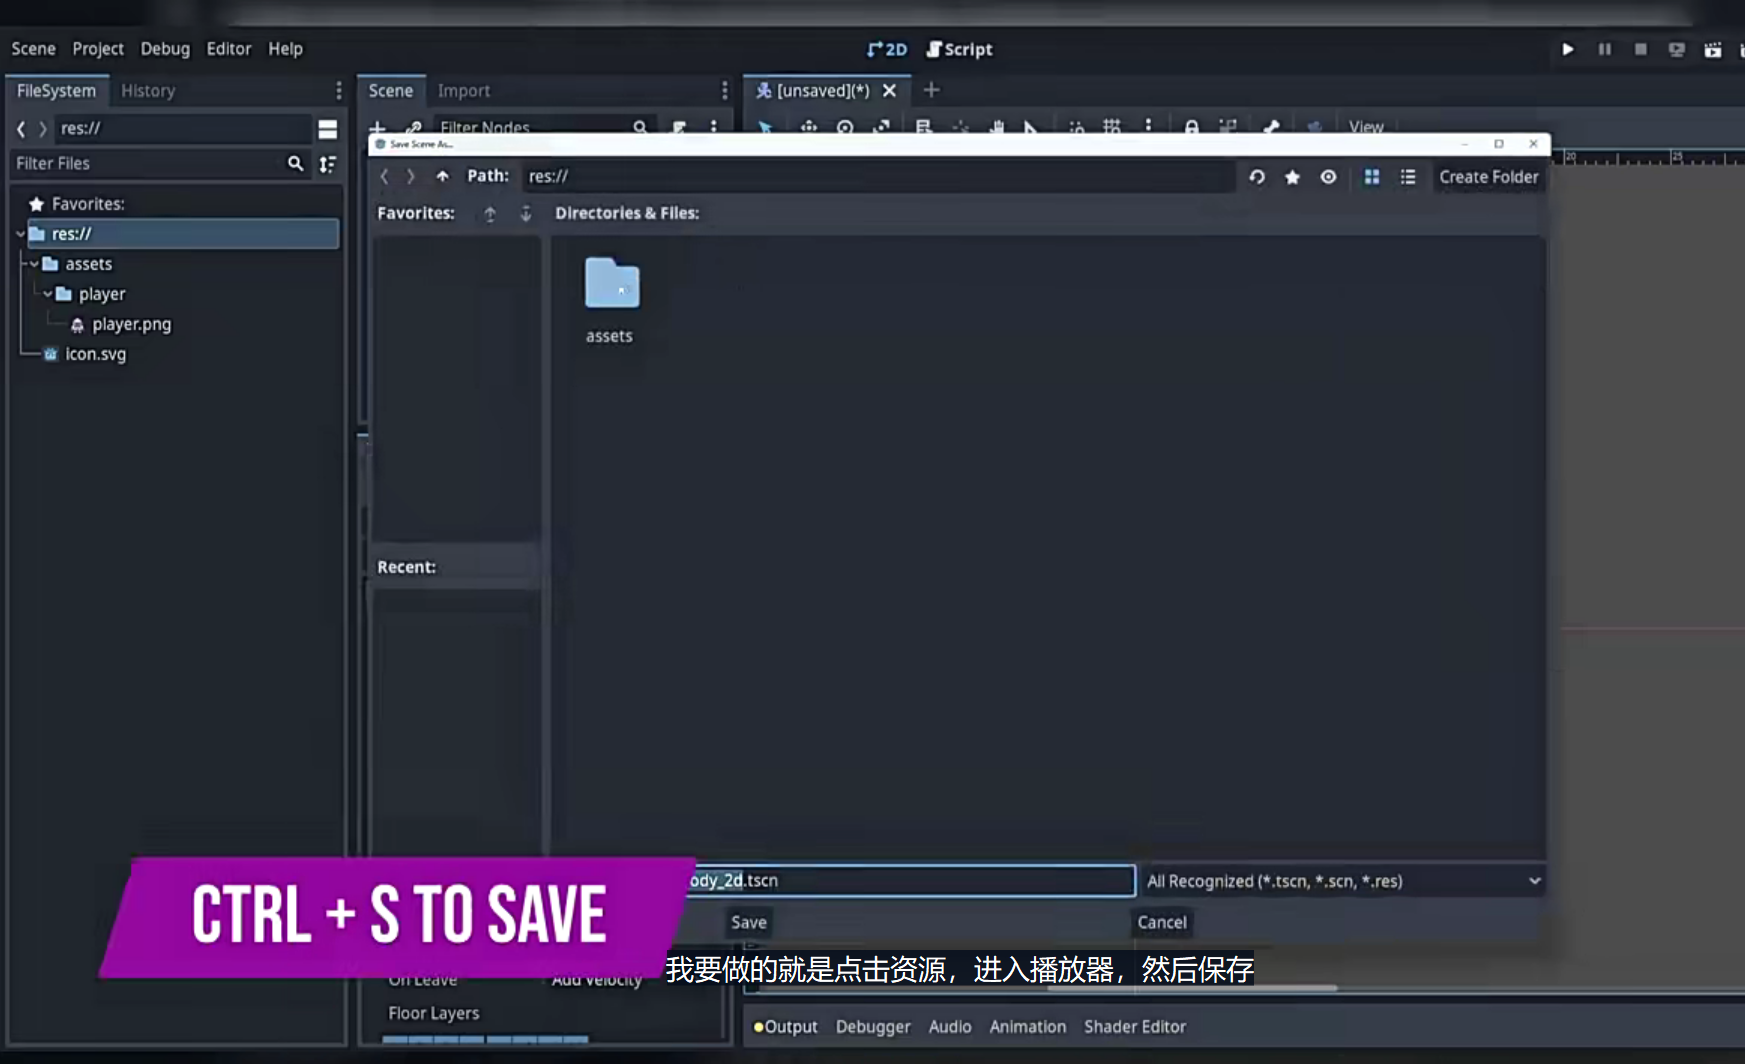The height and width of the screenshot is (1064, 1745).
Task: Switch dialog to thumbnail grid view
Action: (x=1372, y=177)
